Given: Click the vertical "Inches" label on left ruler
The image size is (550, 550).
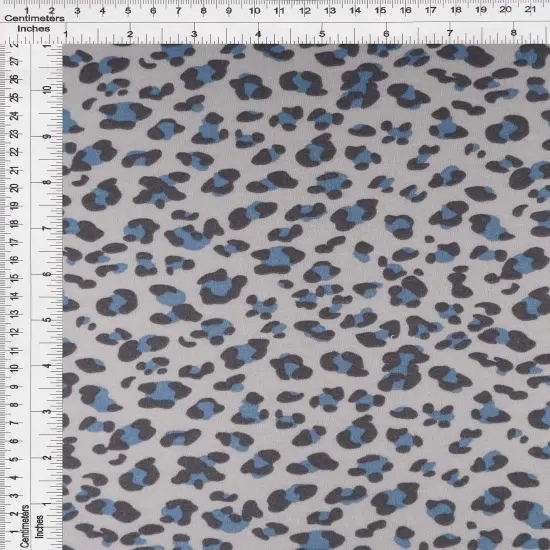Looking at the screenshot, I should pyautogui.click(x=40, y=526).
